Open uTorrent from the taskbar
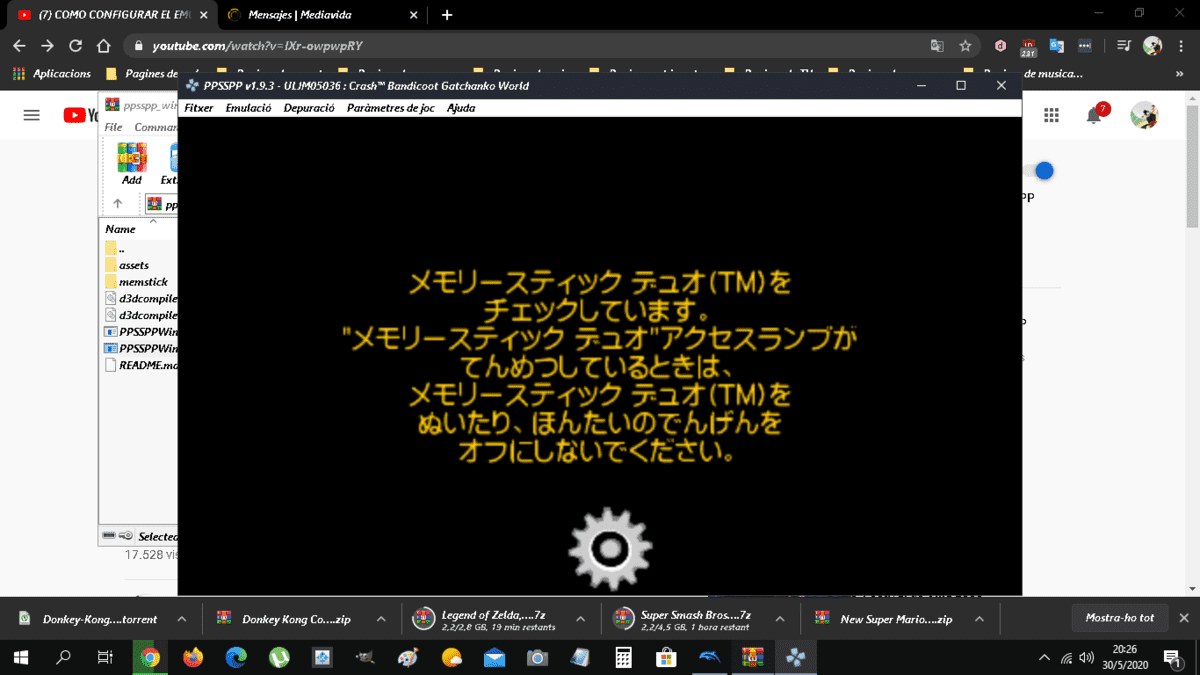The height and width of the screenshot is (675, 1200). tap(279, 657)
